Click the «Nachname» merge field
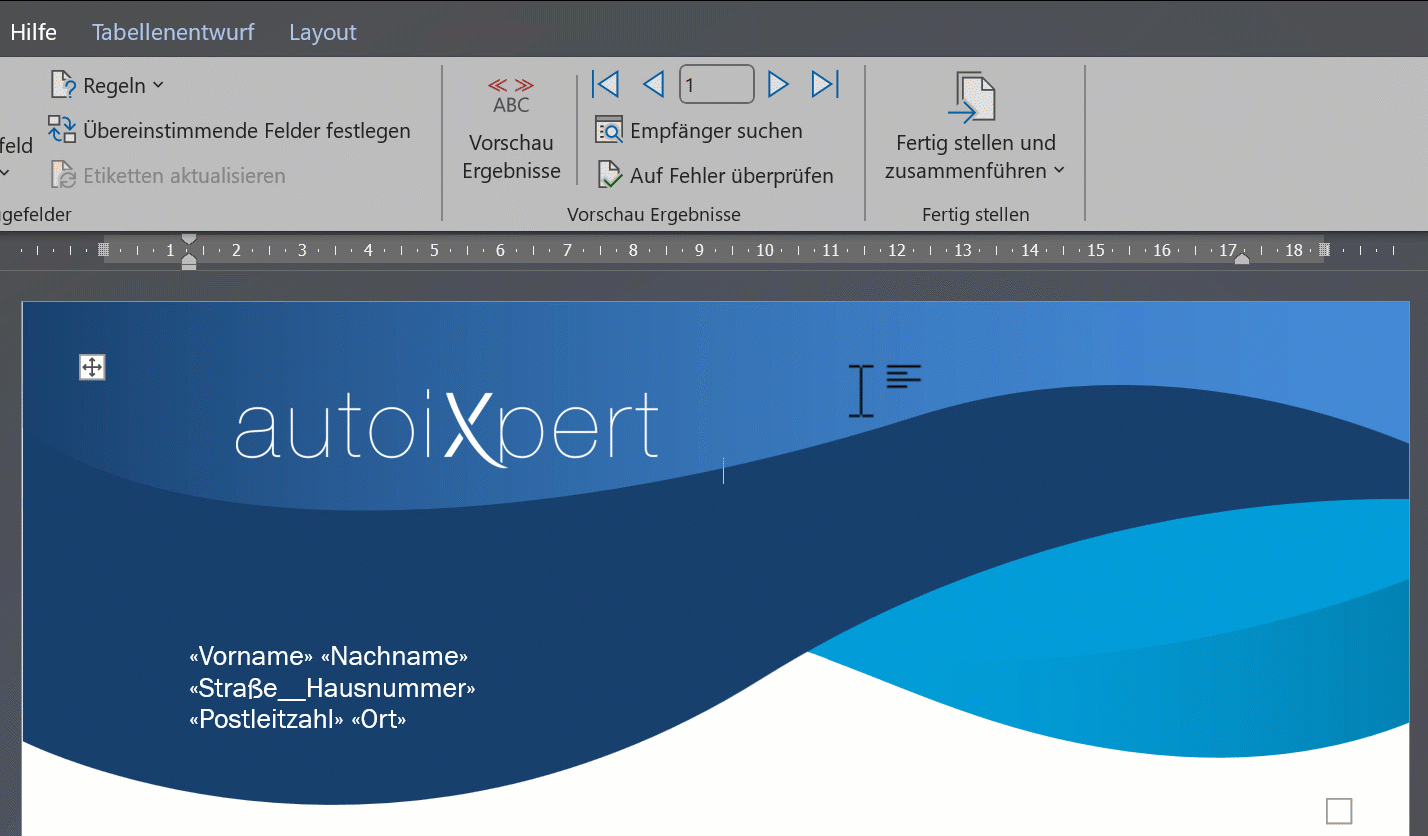 (x=395, y=657)
